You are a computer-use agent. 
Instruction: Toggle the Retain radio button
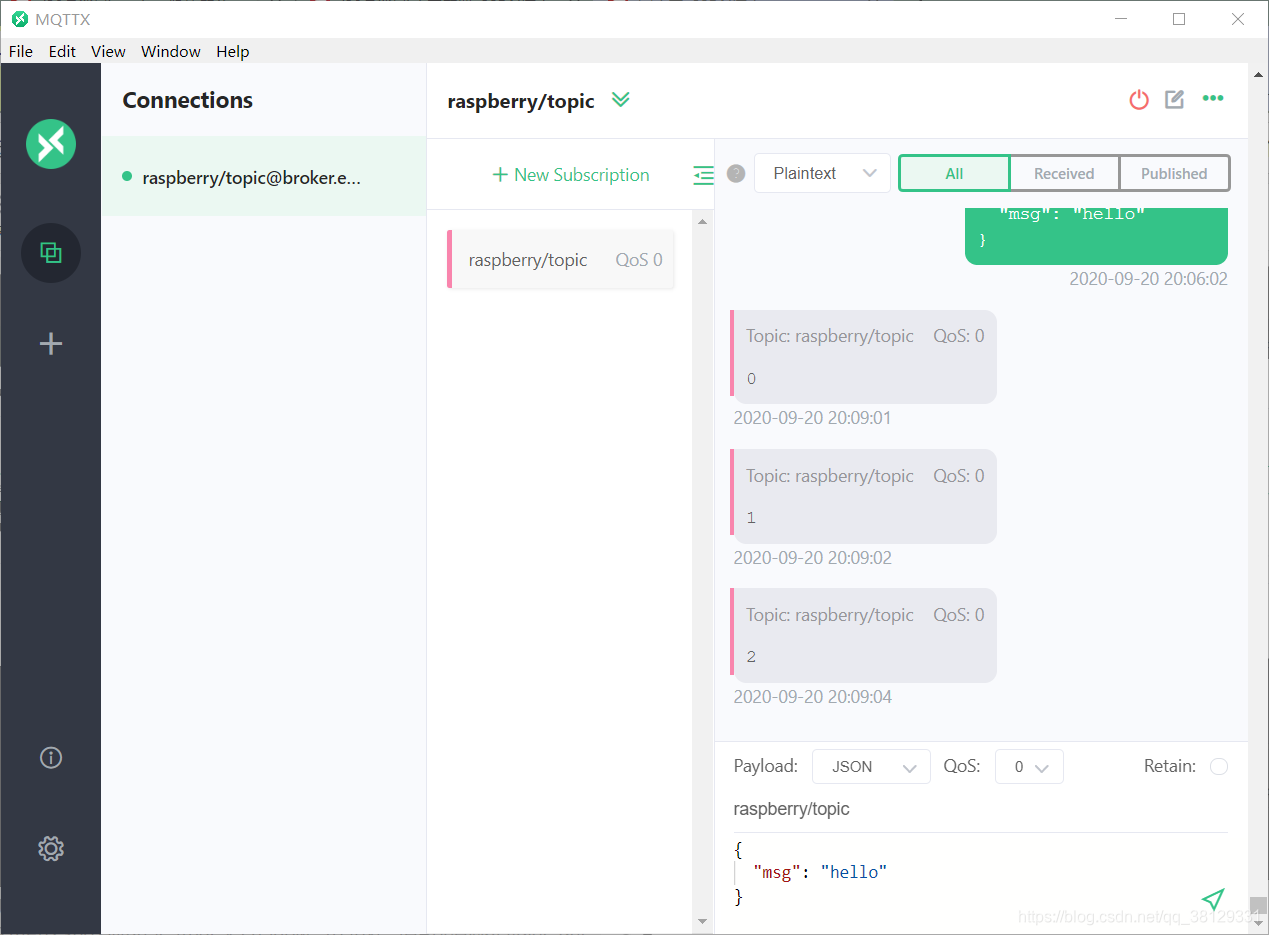pyautogui.click(x=1219, y=767)
